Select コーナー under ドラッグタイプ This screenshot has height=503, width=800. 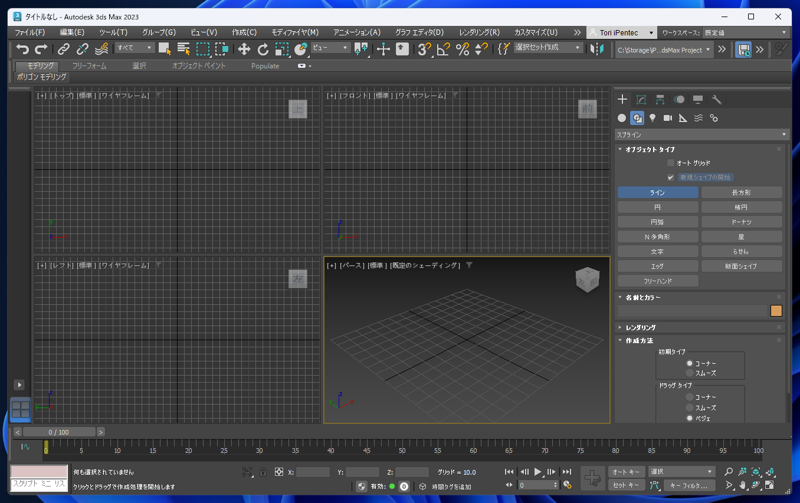[690, 397]
